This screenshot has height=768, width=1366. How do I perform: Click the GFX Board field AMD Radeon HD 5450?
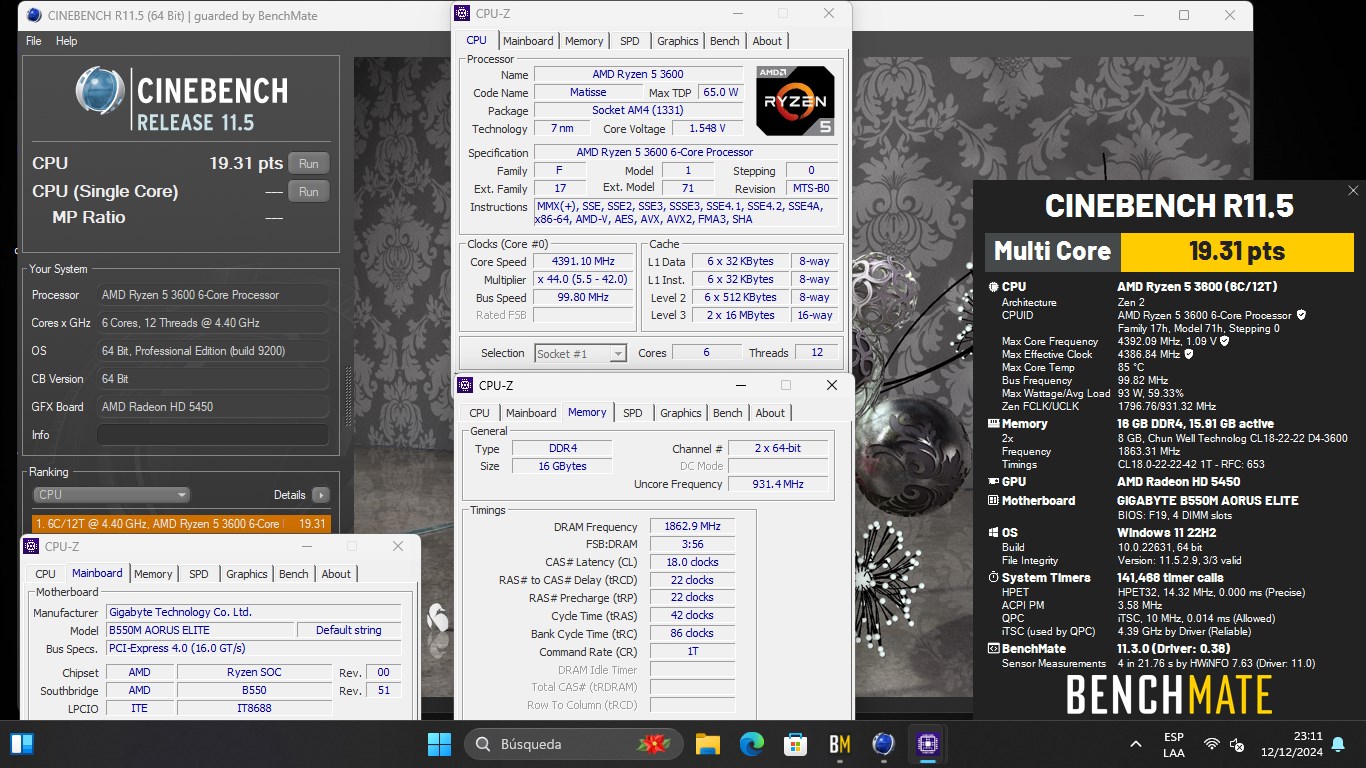(213, 407)
